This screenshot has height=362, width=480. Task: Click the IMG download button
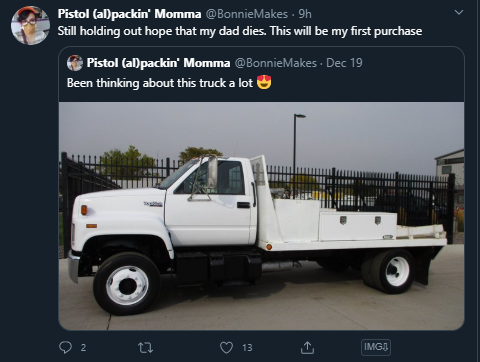click(376, 347)
